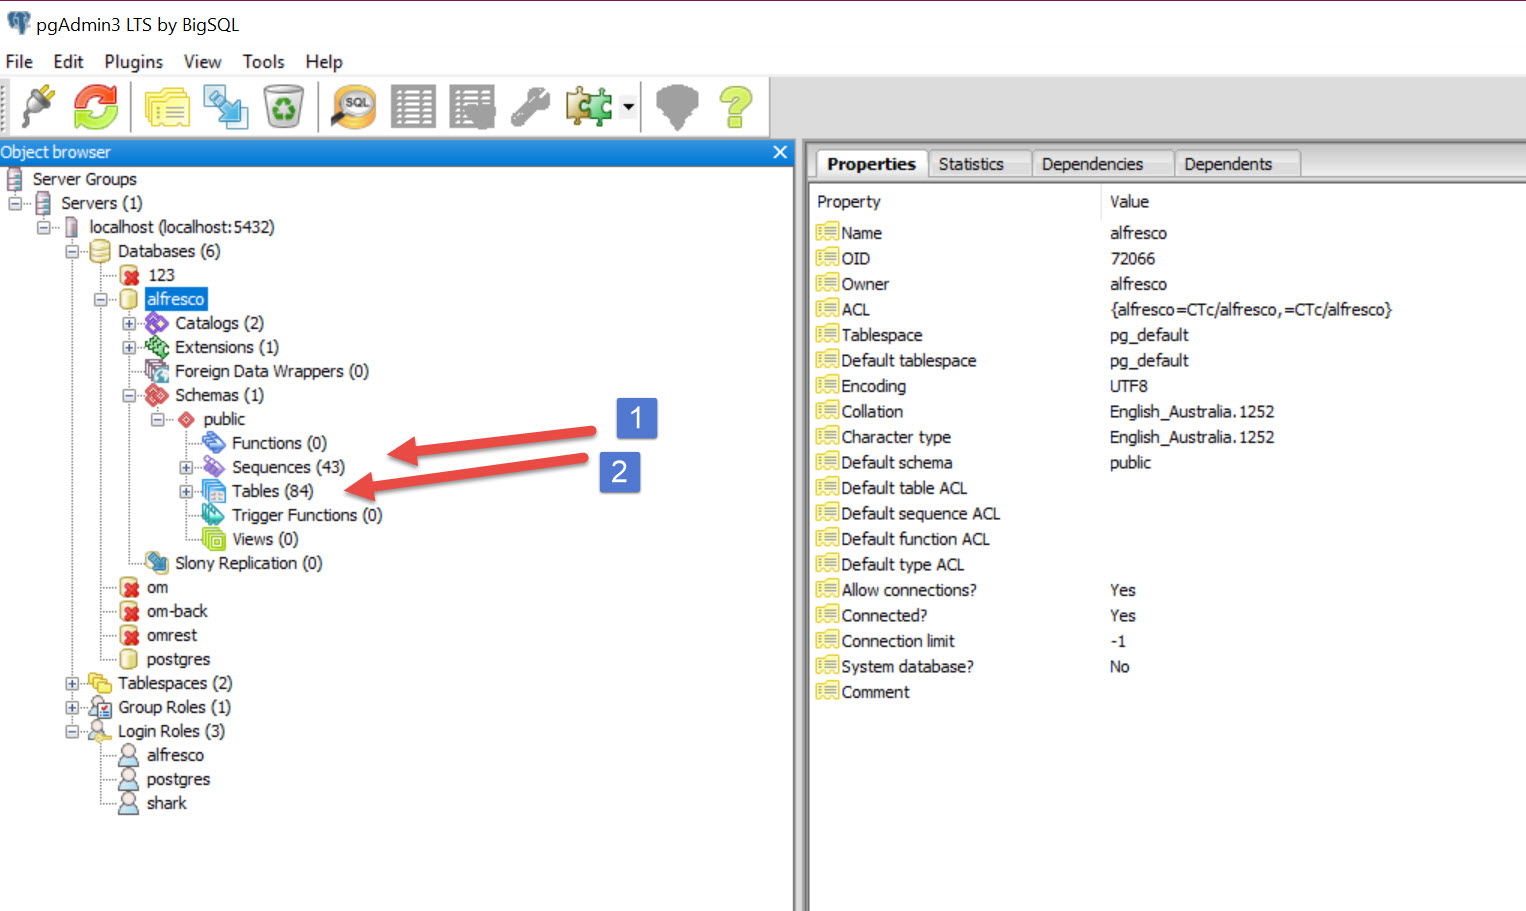Image resolution: width=1526 pixels, height=911 pixels.
Task: Click the Maintenance wrench icon
Action: pyautogui.click(x=530, y=106)
